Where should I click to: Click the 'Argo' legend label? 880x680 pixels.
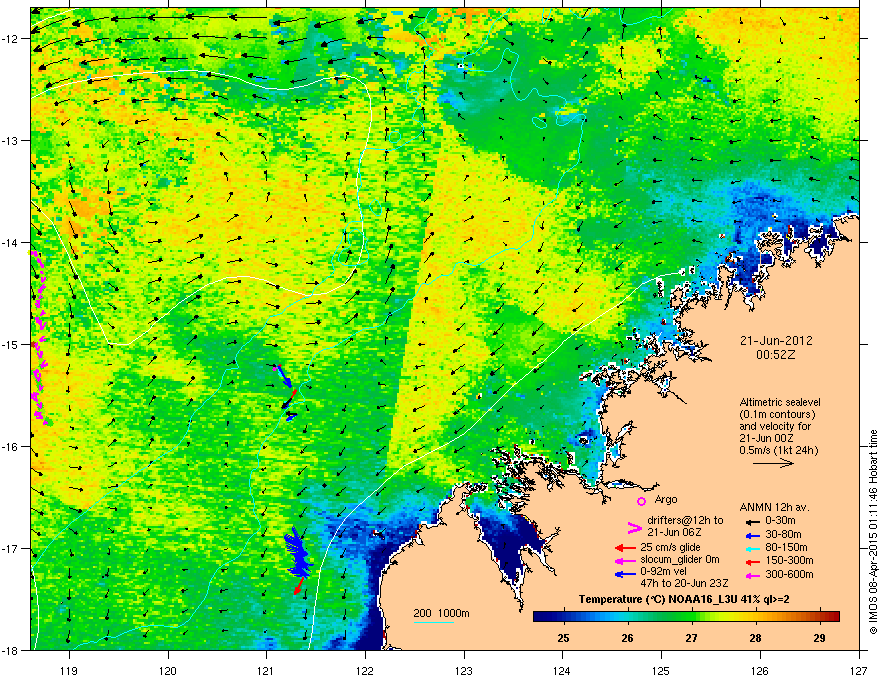click(x=666, y=499)
